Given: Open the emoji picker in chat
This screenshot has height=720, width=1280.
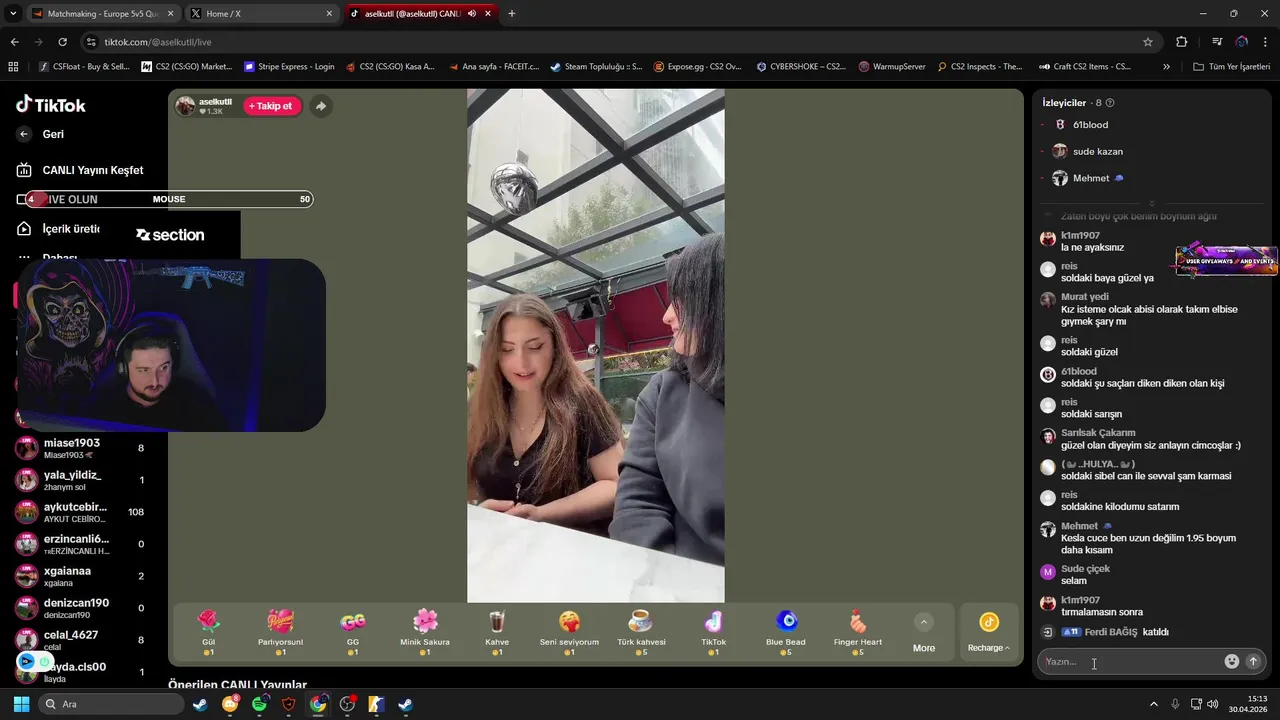Looking at the screenshot, I should point(1232,661).
